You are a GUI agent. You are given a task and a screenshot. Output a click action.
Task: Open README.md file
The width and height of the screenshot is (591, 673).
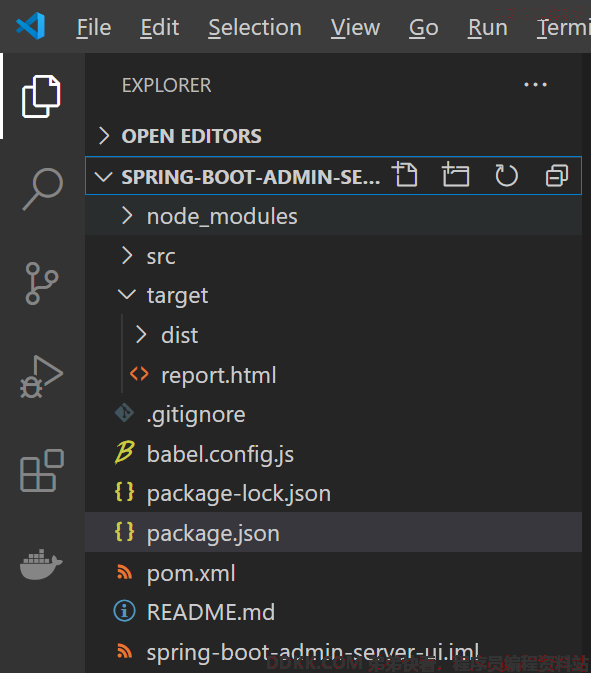(211, 612)
